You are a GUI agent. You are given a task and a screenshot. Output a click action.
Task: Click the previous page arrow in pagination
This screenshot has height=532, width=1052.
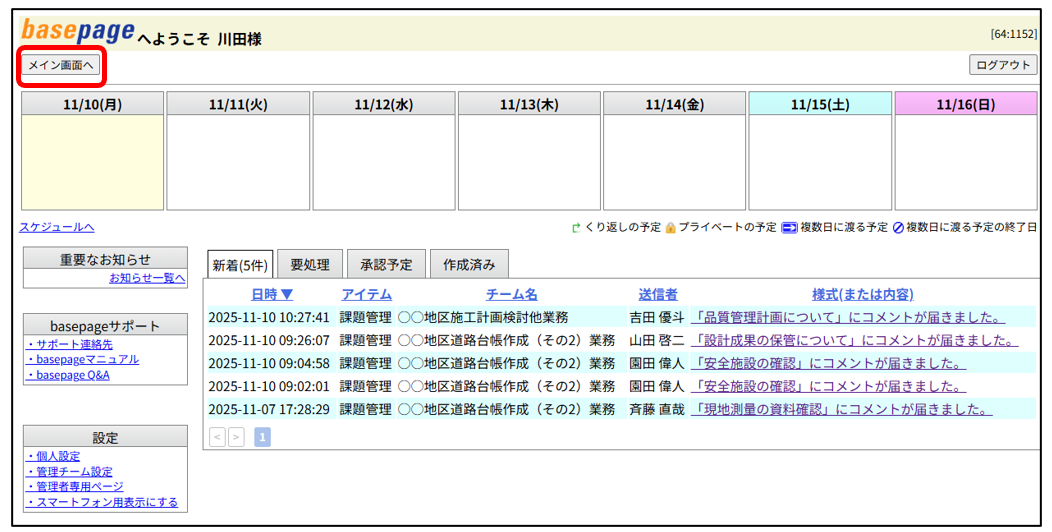tap(217, 437)
